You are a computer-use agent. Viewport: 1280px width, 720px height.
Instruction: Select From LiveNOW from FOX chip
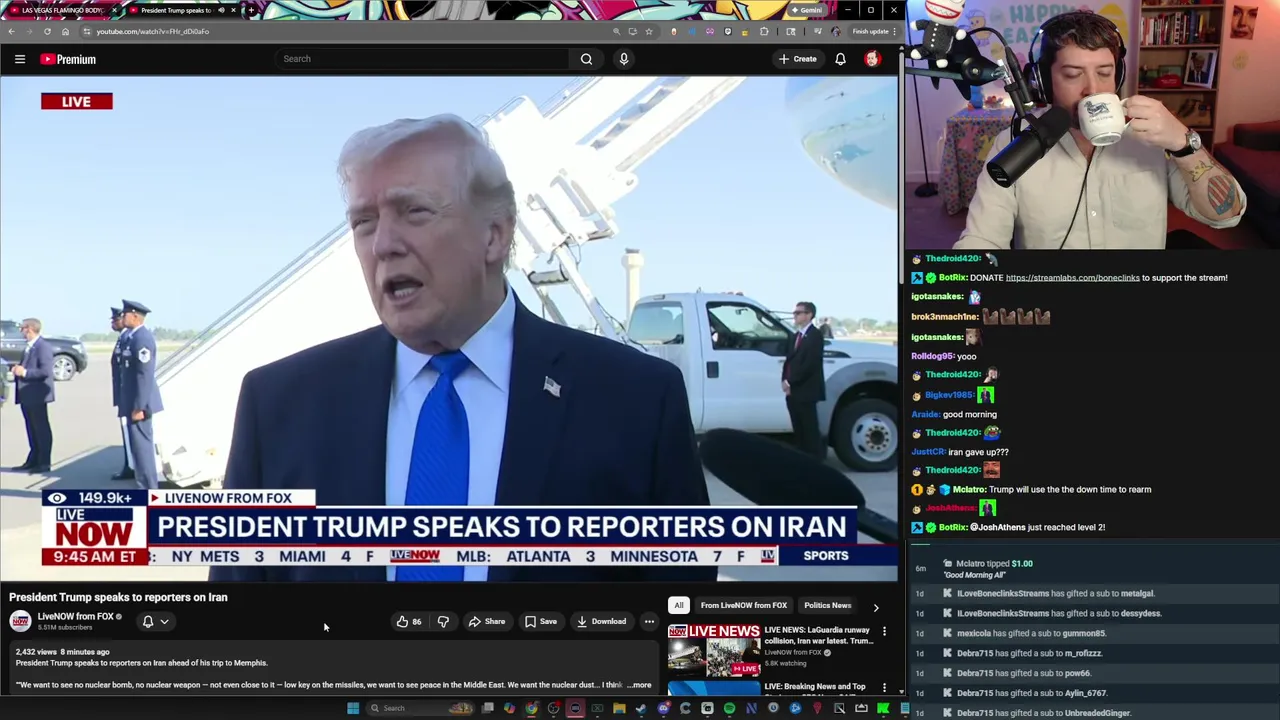pos(743,605)
